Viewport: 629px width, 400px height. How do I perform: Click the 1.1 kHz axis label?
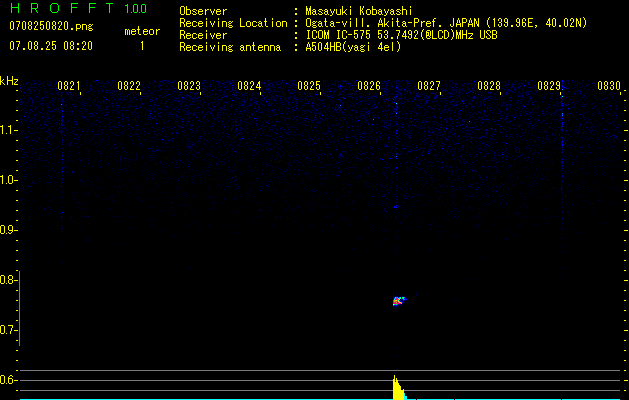pyautogui.click(x=9, y=130)
